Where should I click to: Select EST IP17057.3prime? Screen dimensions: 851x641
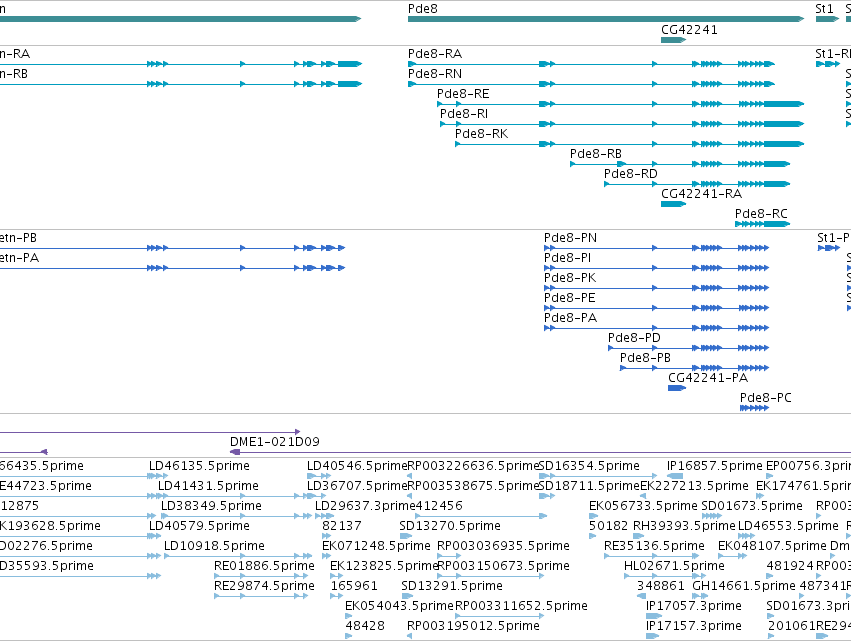coord(693,606)
